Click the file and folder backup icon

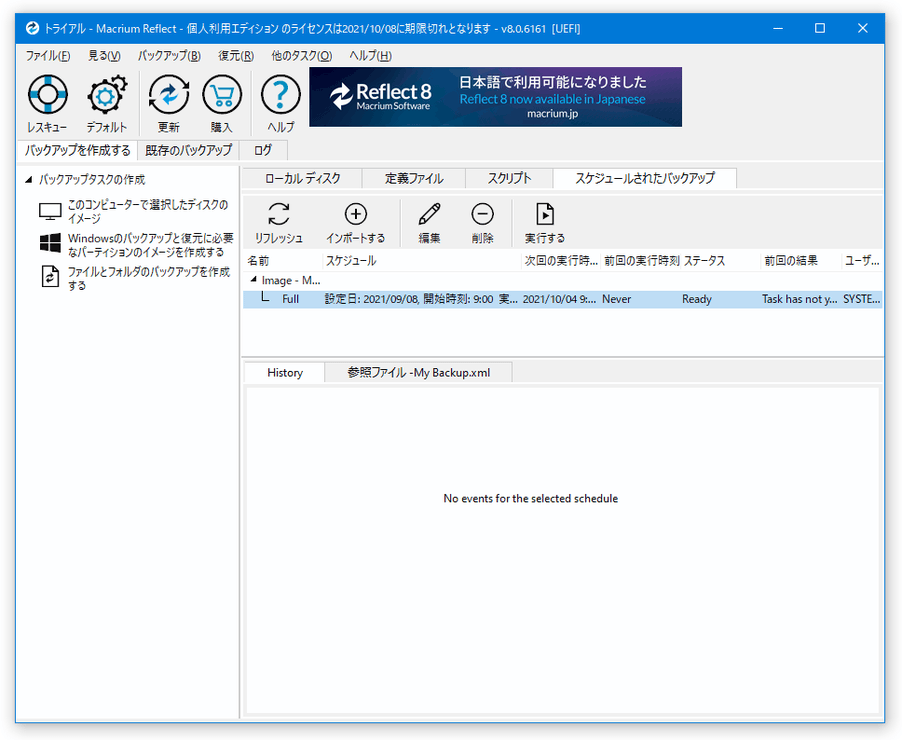tap(50, 276)
